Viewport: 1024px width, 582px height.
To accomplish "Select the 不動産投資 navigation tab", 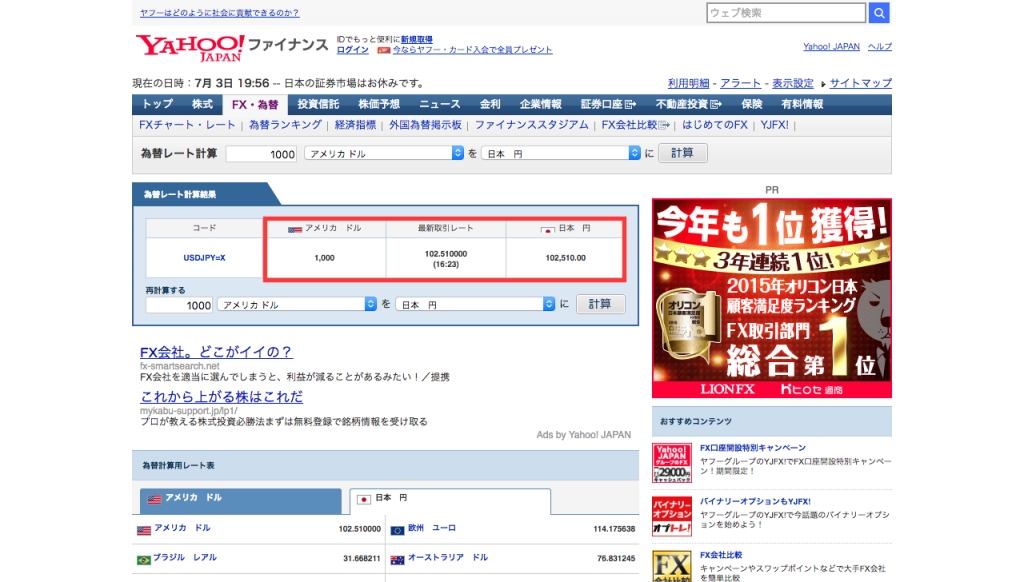I will point(688,104).
